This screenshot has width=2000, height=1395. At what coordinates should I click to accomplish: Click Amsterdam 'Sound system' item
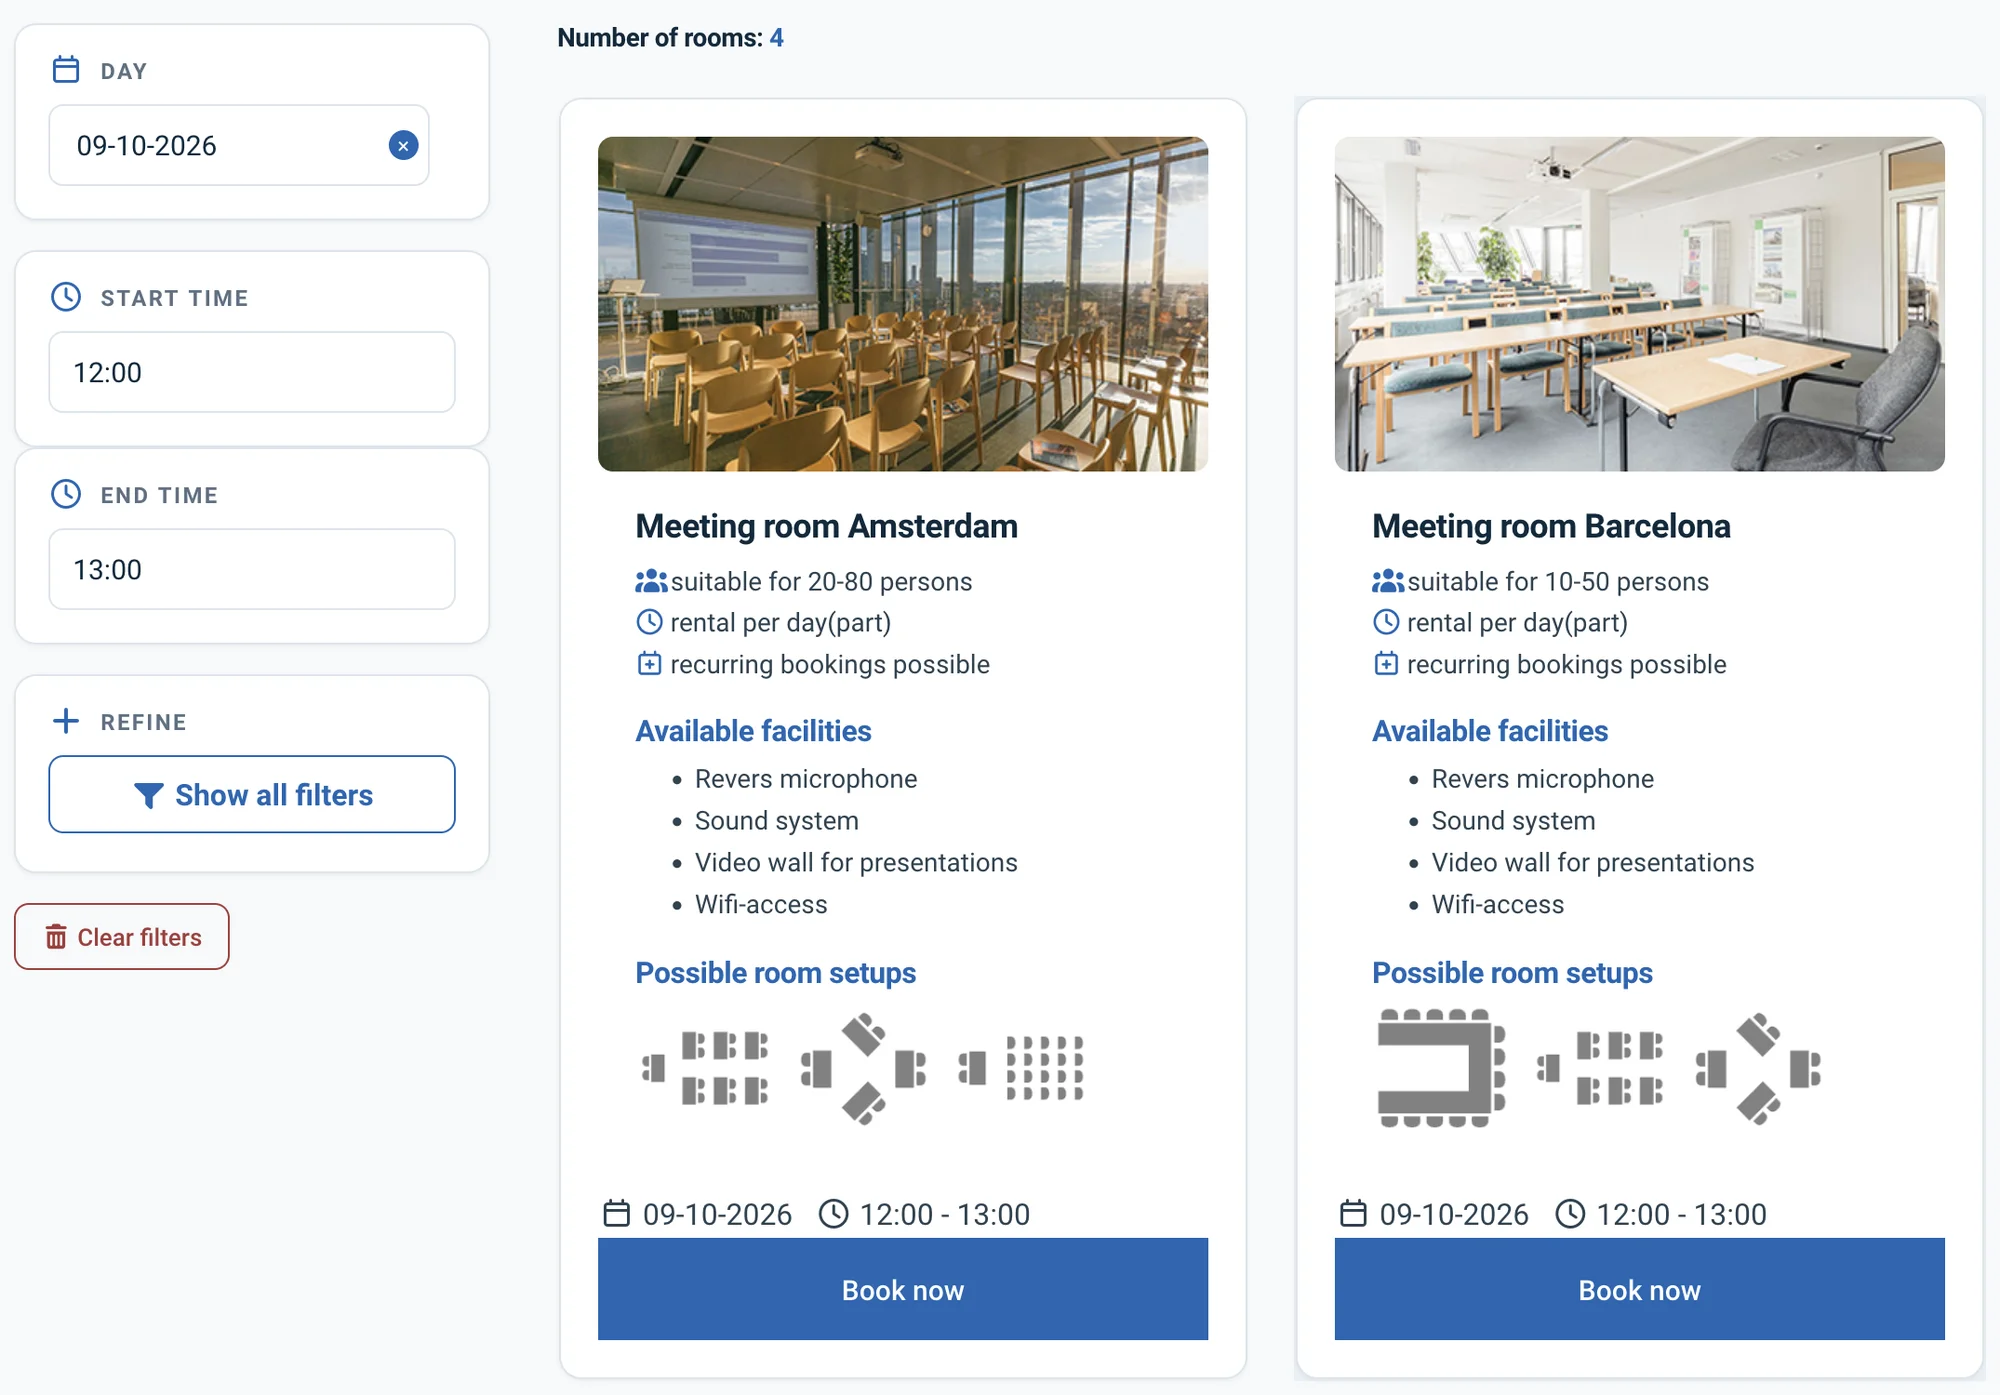tap(776, 820)
